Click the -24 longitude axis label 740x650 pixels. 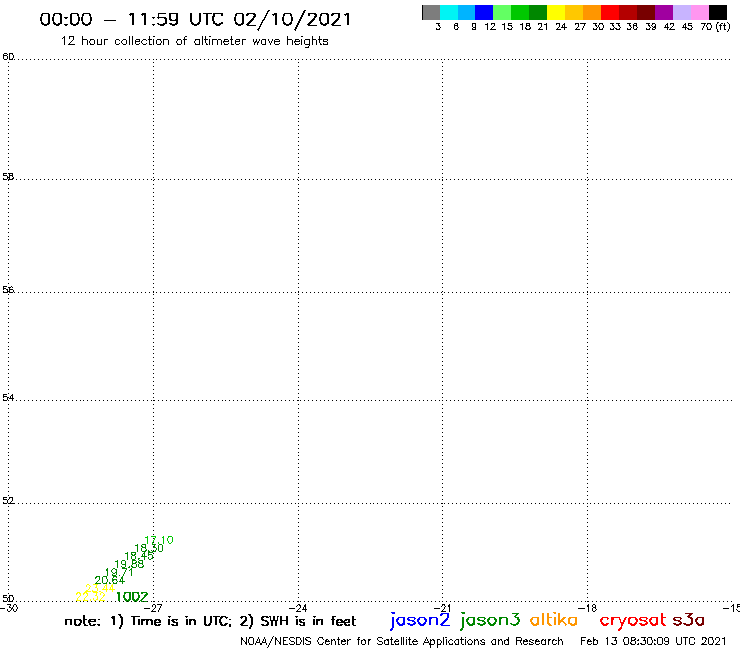coord(298,608)
